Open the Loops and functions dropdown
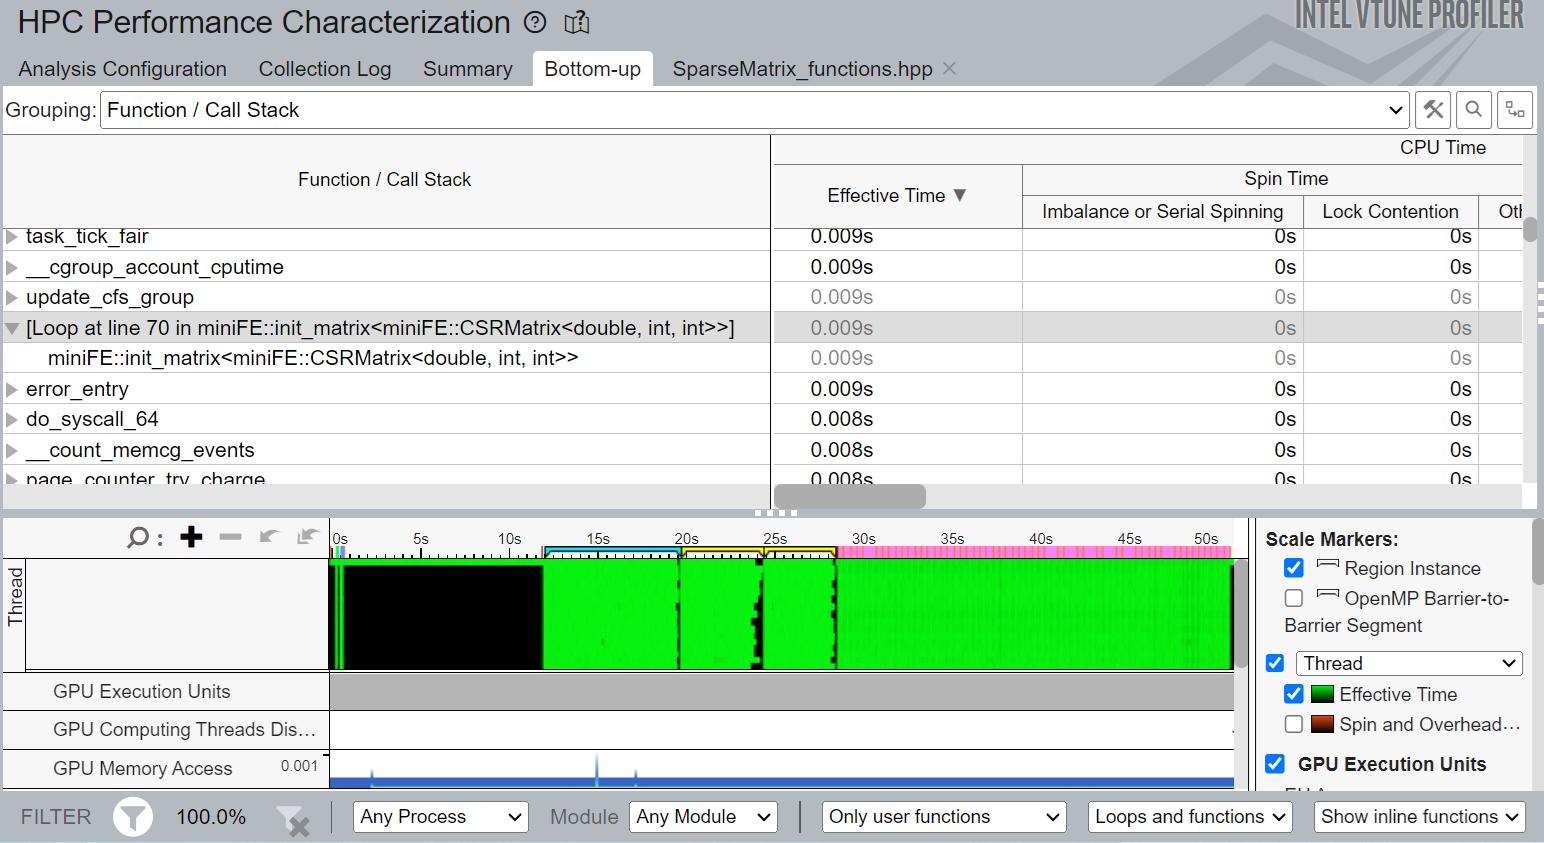Viewport: 1544px width, 843px height. (x=1190, y=817)
